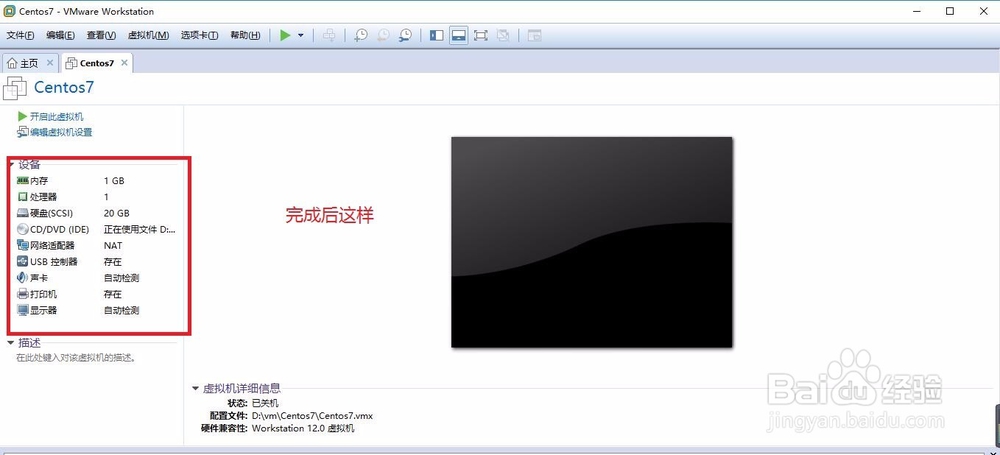
Task: Click the VMware app icon in title bar
Action: (10, 11)
